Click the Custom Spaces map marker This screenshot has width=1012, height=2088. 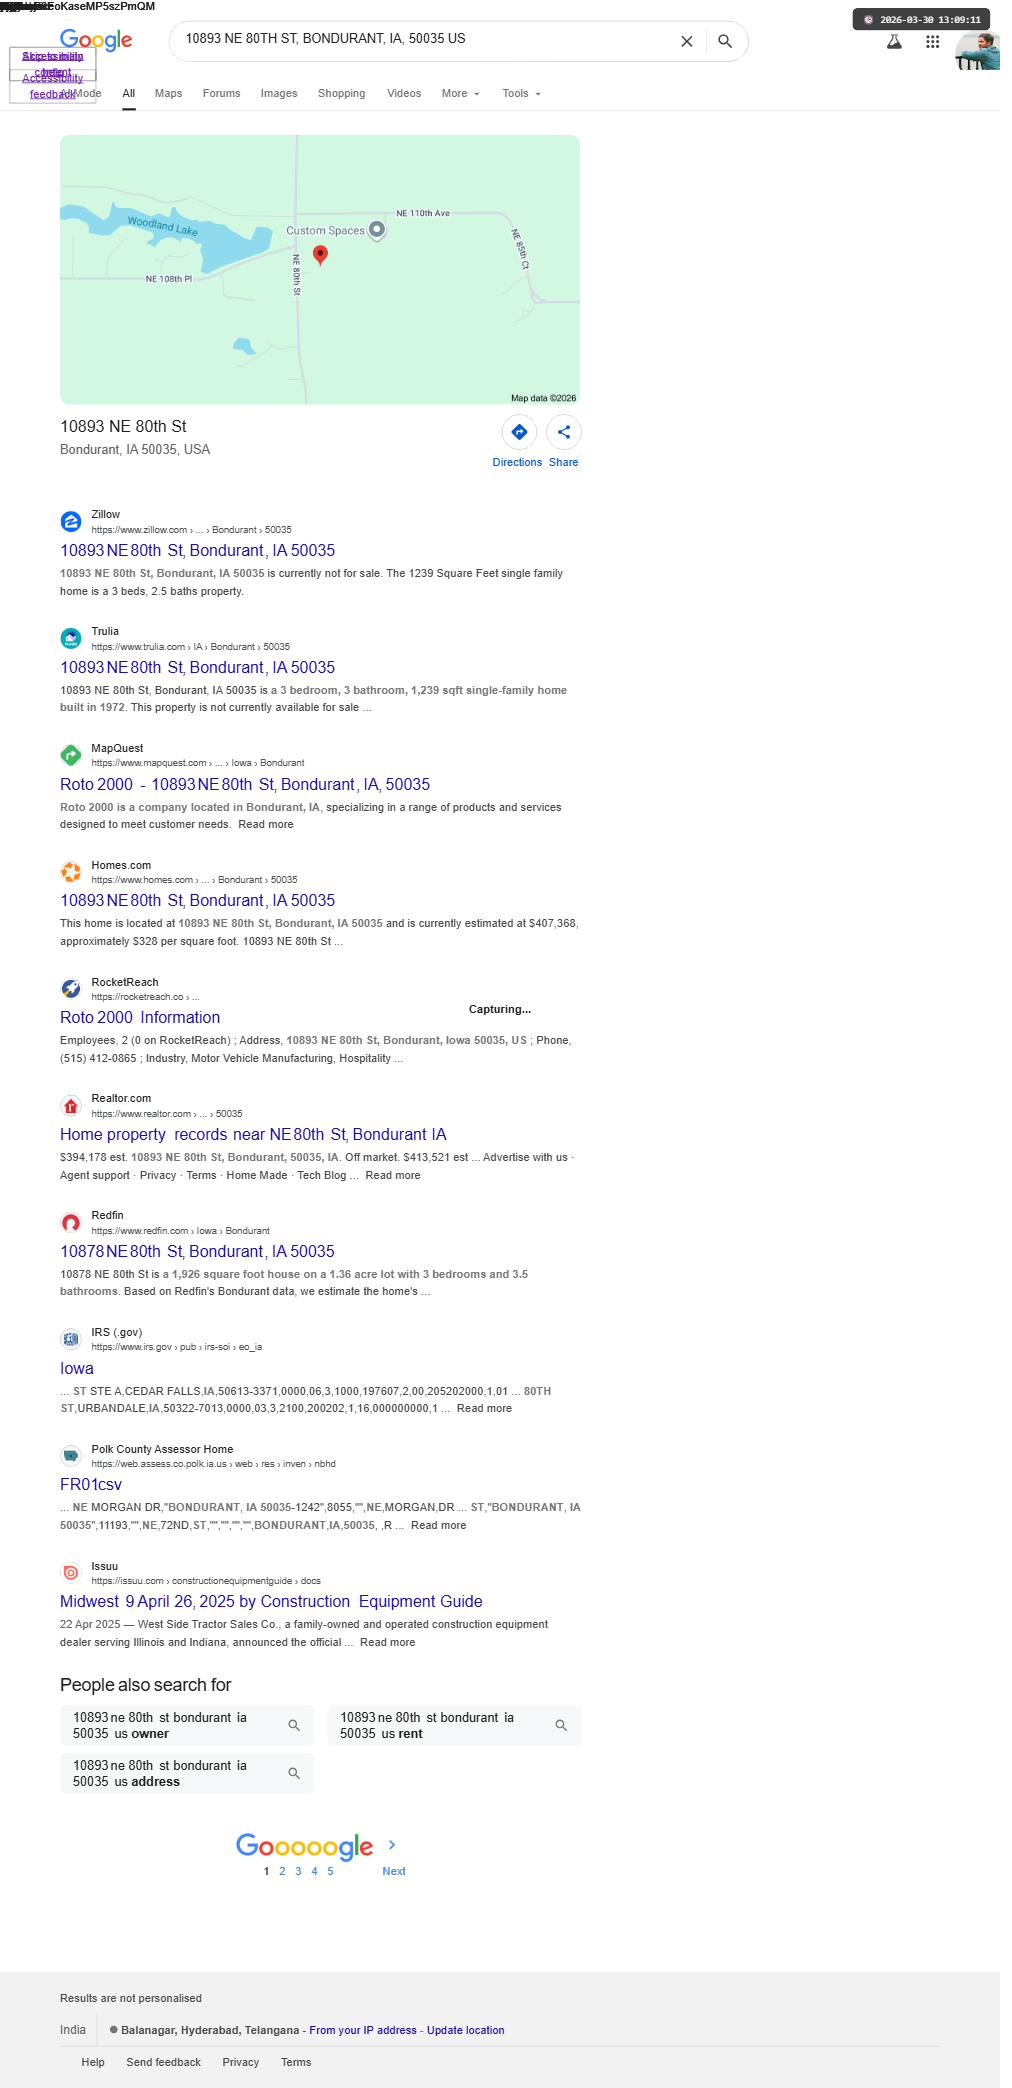click(377, 230)
